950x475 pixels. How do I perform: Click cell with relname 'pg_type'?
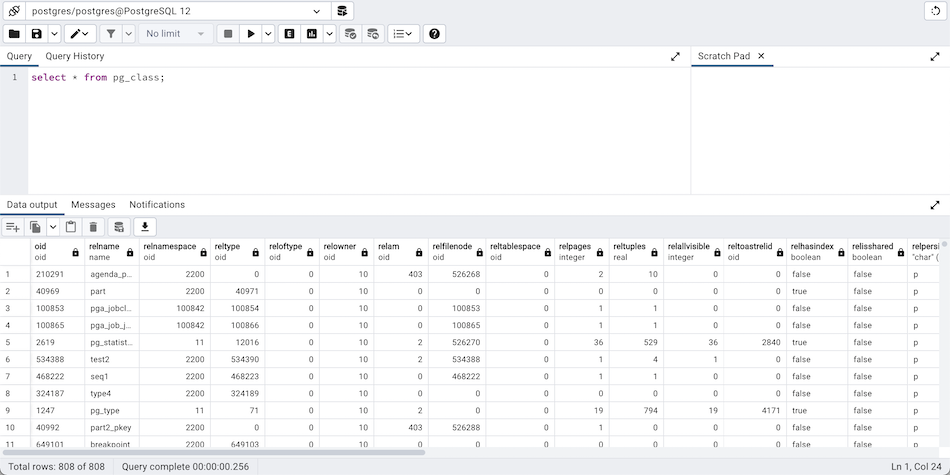[x=112, y=410]
